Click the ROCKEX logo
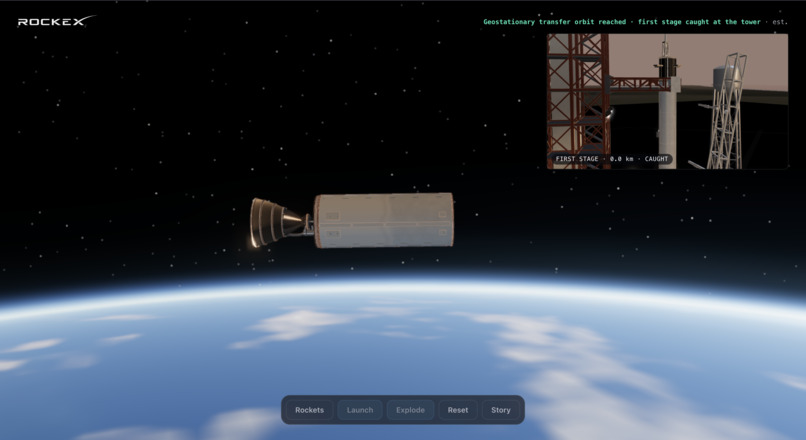Image resolution: width=806 pixels, height=440 pixels. click(x=56, y=21)
